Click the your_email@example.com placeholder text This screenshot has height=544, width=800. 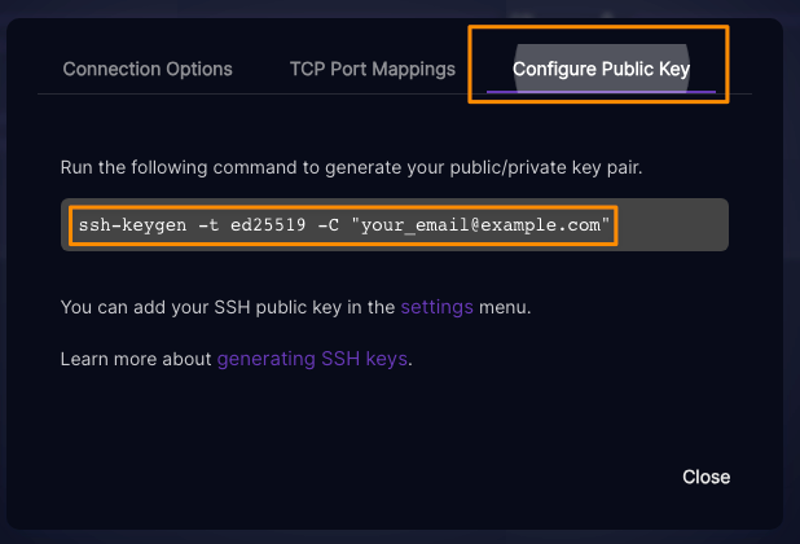tap(481, 225)
